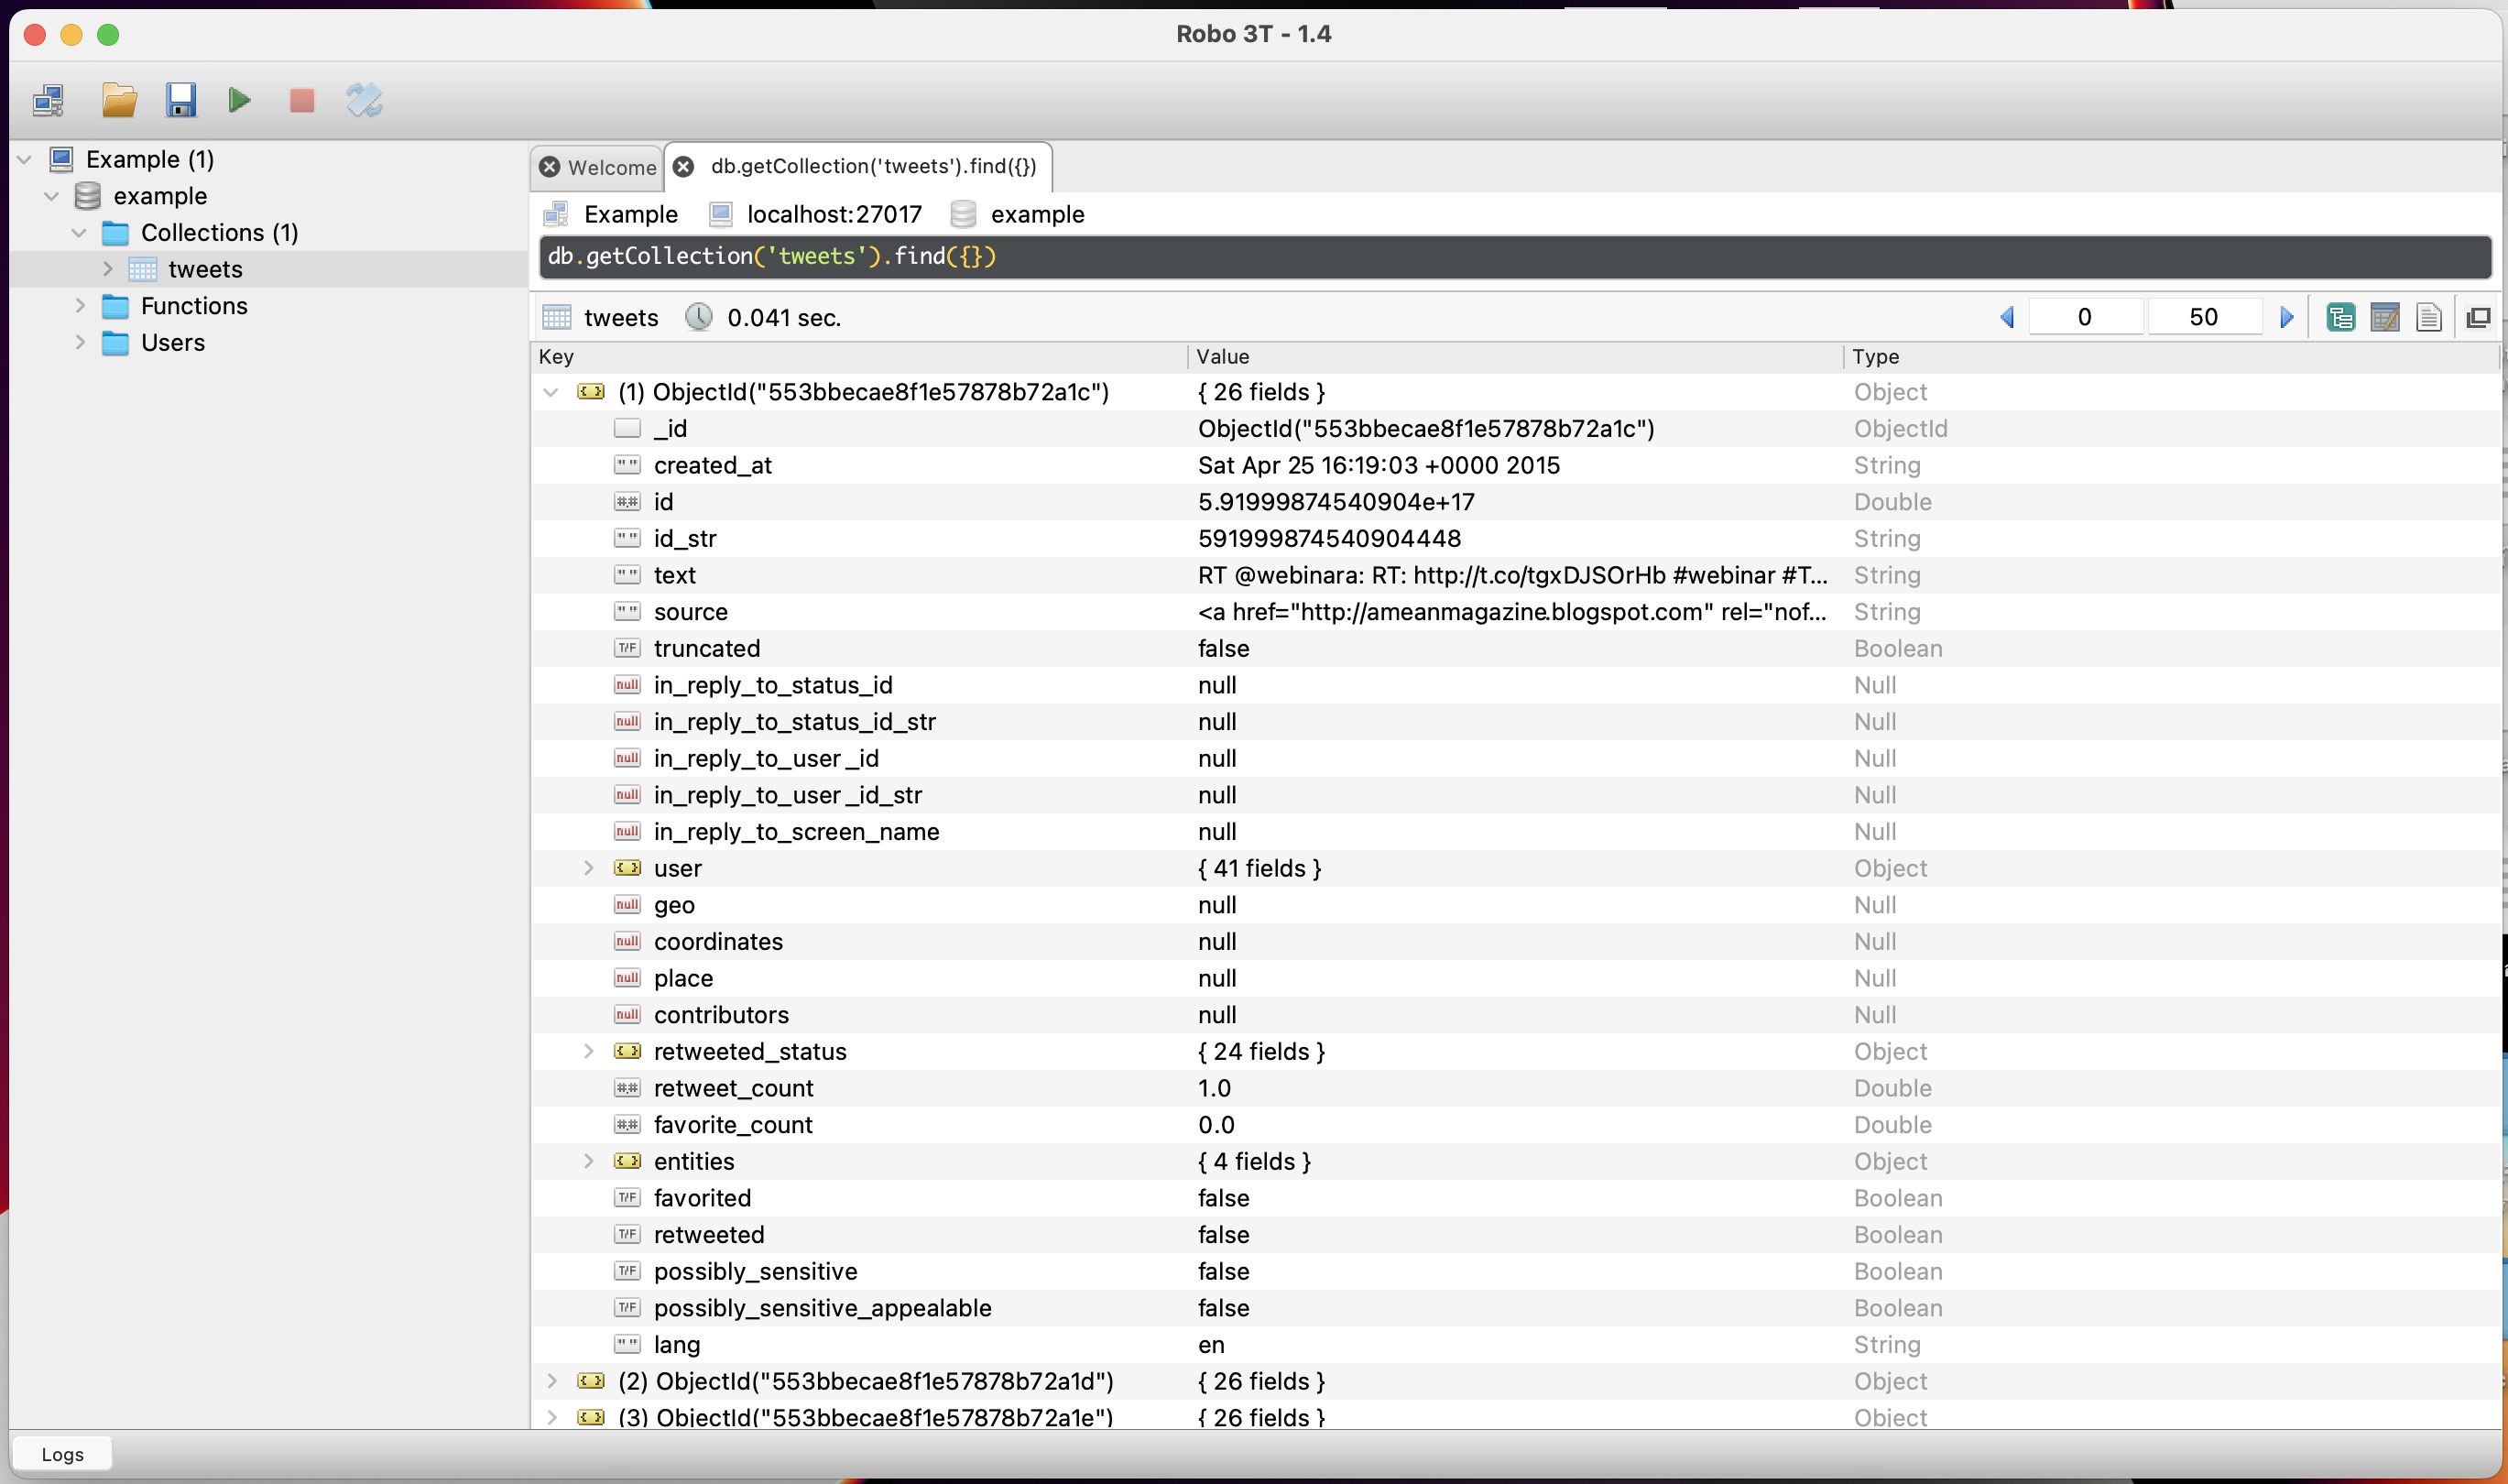Click the detach results window icon
Viewport: 2508px width, 1484px height.
[2478, 317]
